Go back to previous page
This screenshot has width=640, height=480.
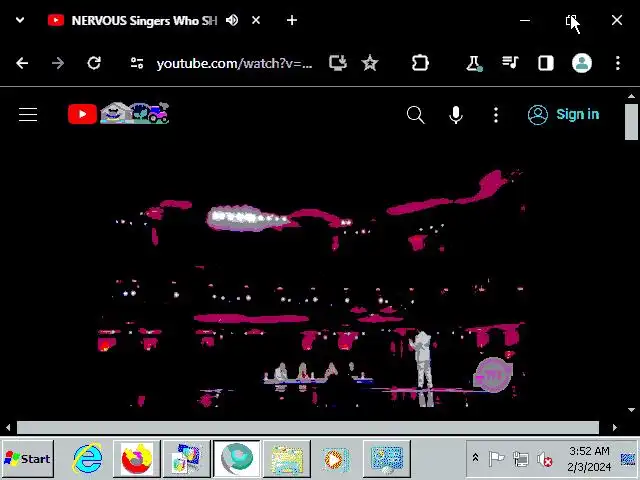22,63
